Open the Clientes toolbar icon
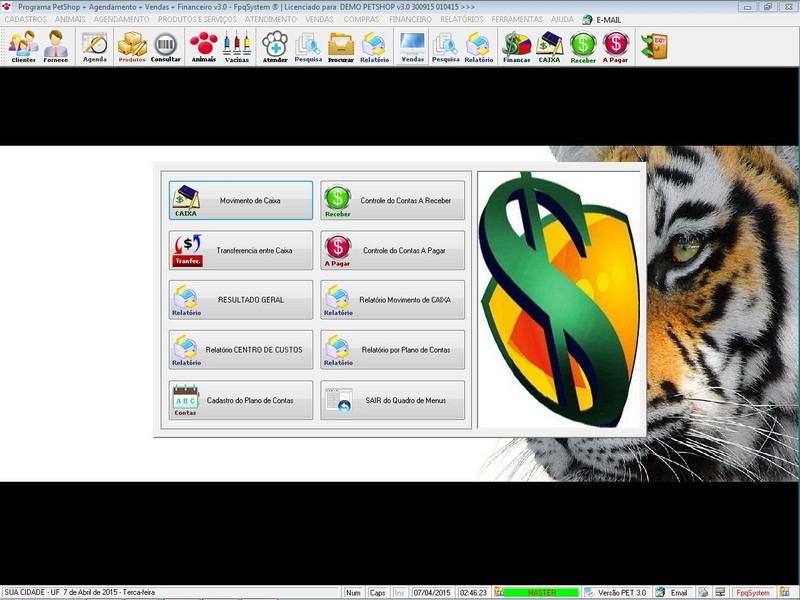The height and width of the screenshot is (600, 800). 24,46
